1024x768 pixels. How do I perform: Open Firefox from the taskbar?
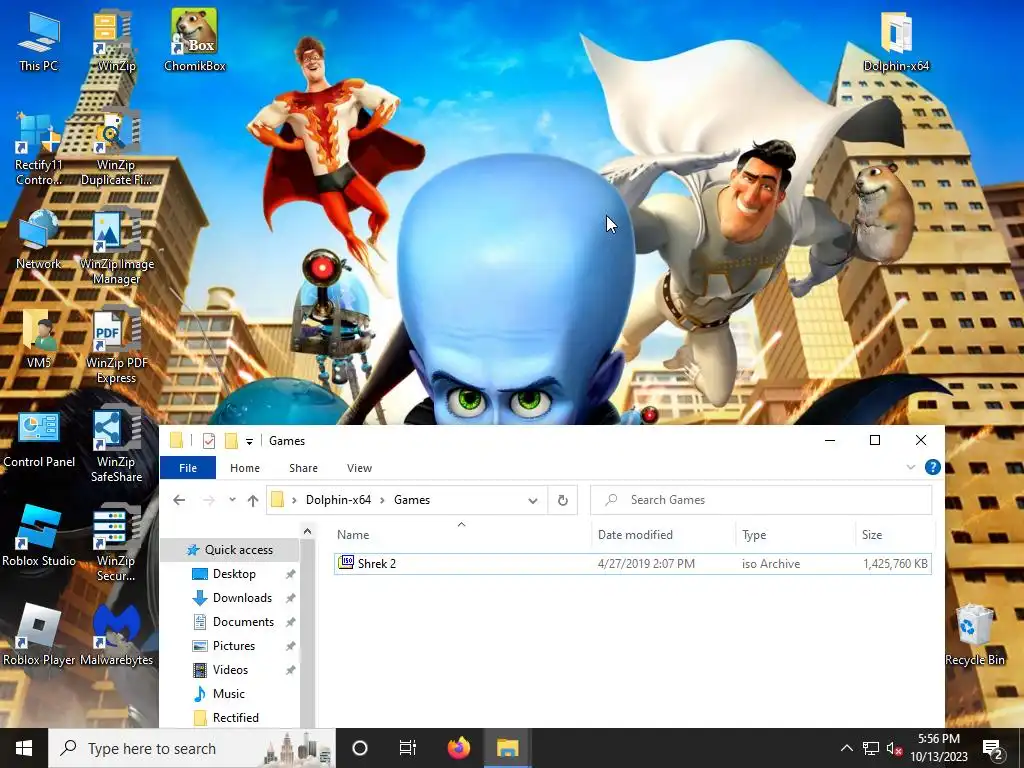pyautogui.click(x=458, y=748)
